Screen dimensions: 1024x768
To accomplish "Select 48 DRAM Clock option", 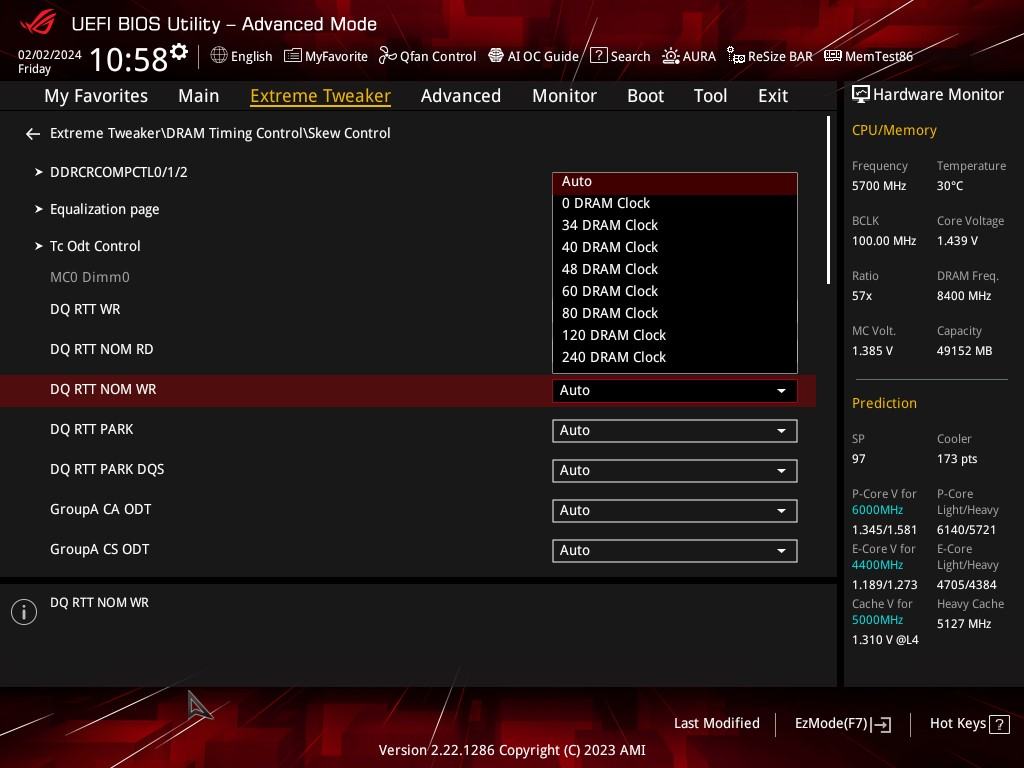I will pyautogui.click(x=675, y=270).
